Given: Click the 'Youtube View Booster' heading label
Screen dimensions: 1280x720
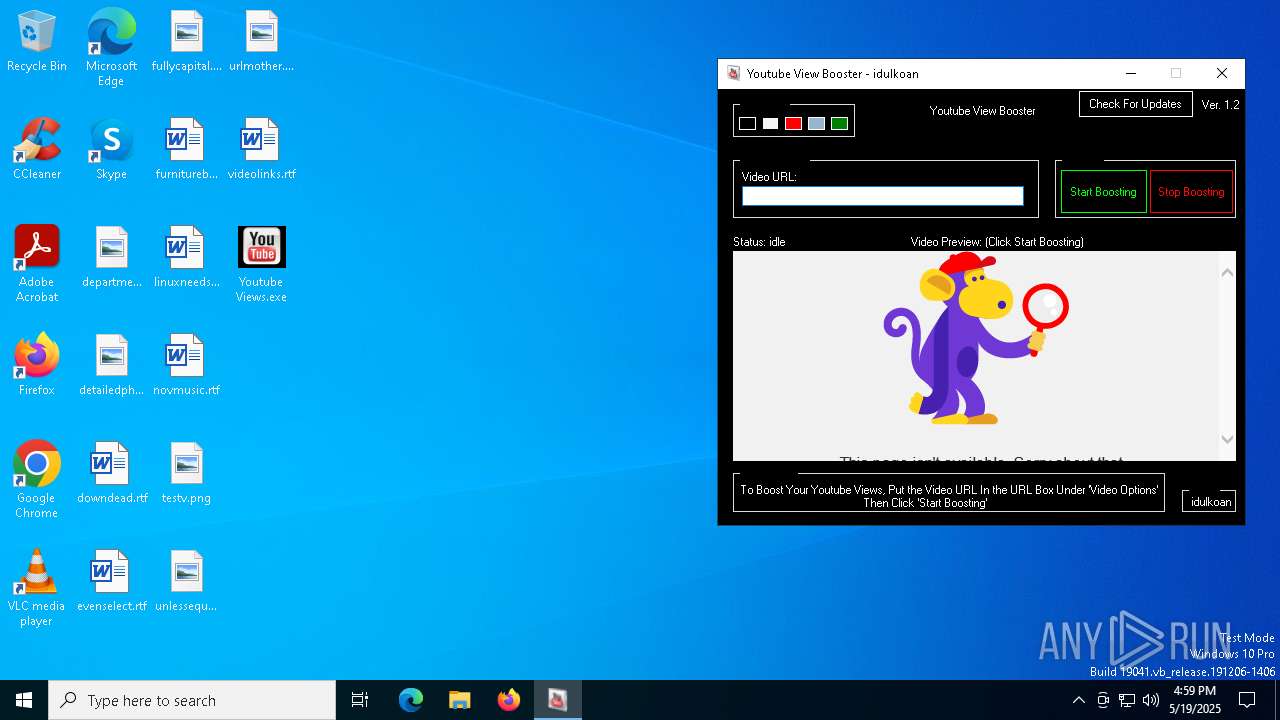Looking at the screenshot, I should pyautogui.click(x=983, y=111).
